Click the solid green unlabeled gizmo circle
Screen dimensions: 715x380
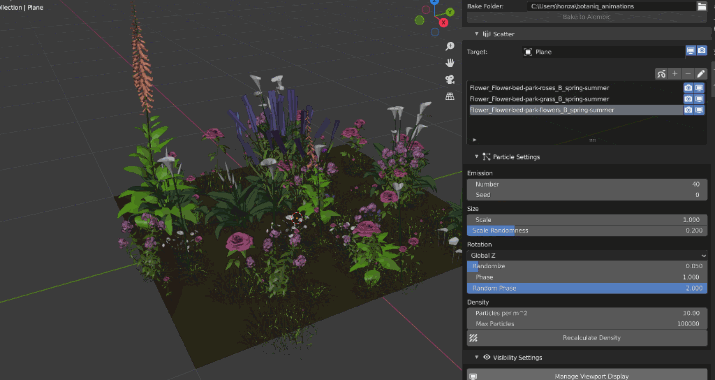420,20
